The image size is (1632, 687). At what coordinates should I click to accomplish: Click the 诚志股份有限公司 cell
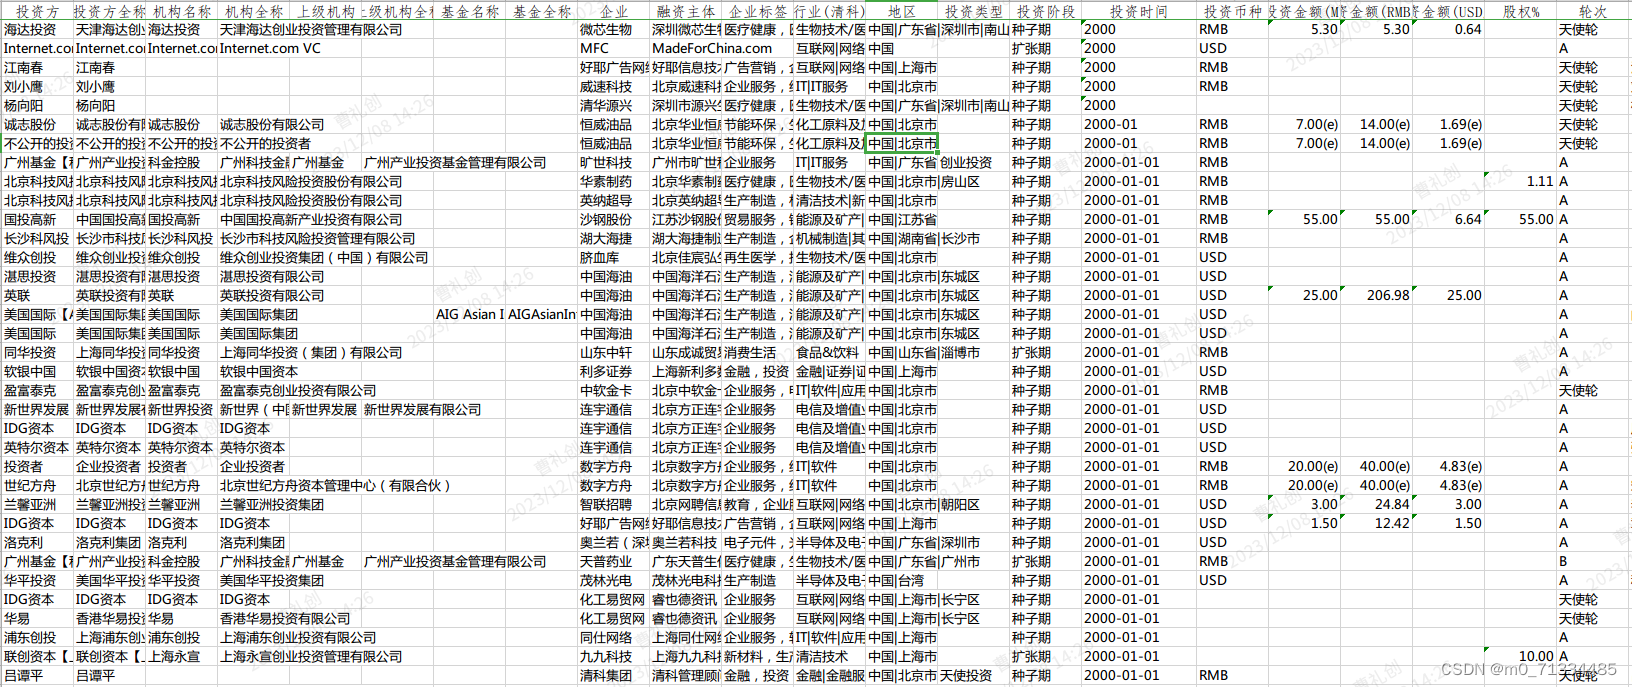[272, 125]
